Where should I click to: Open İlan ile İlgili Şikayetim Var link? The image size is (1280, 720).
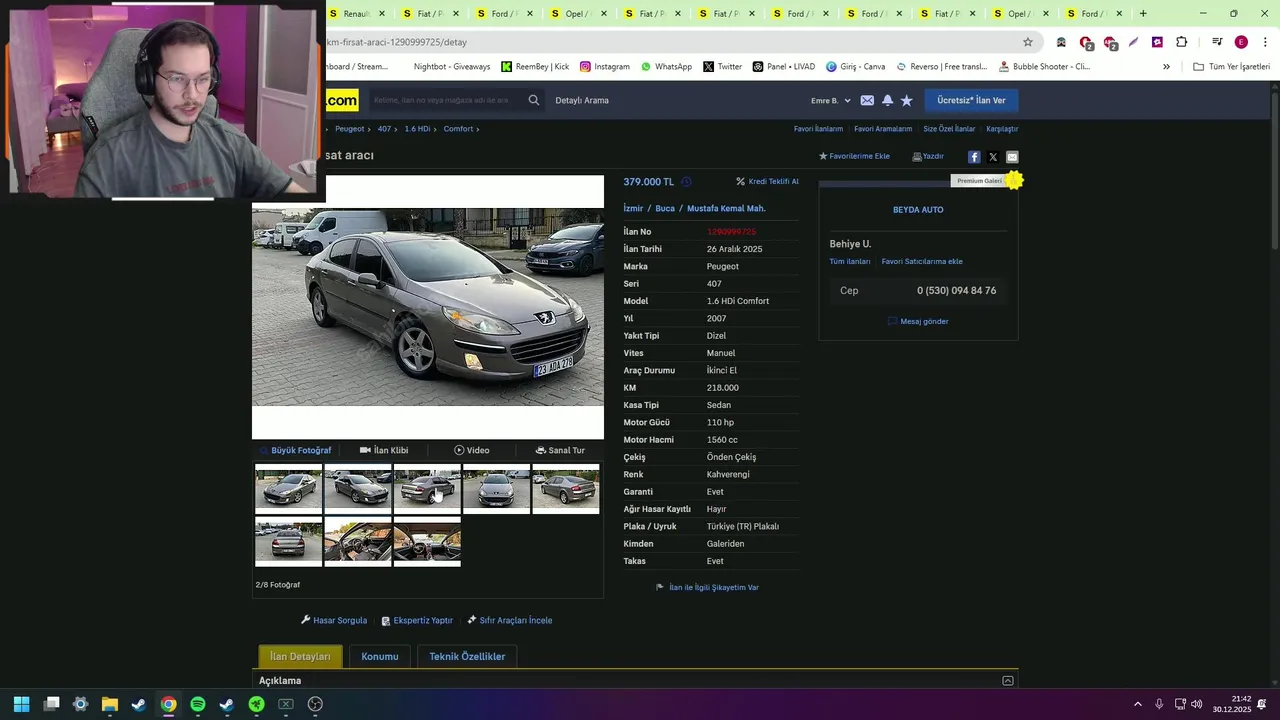tap(707, 587)
